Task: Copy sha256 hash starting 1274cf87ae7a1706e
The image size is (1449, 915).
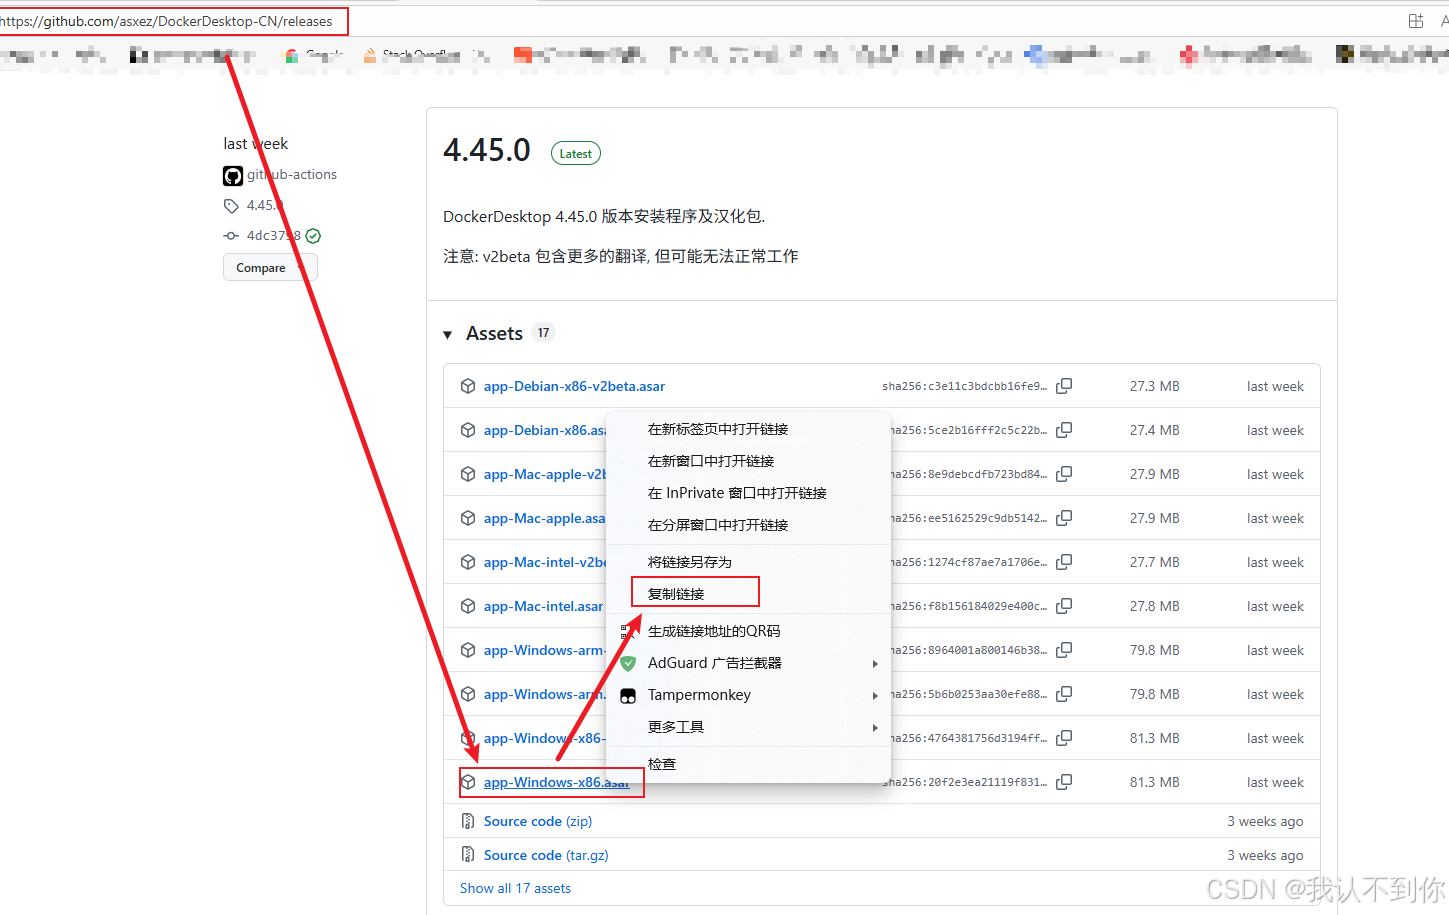Action: [1064, 562]
